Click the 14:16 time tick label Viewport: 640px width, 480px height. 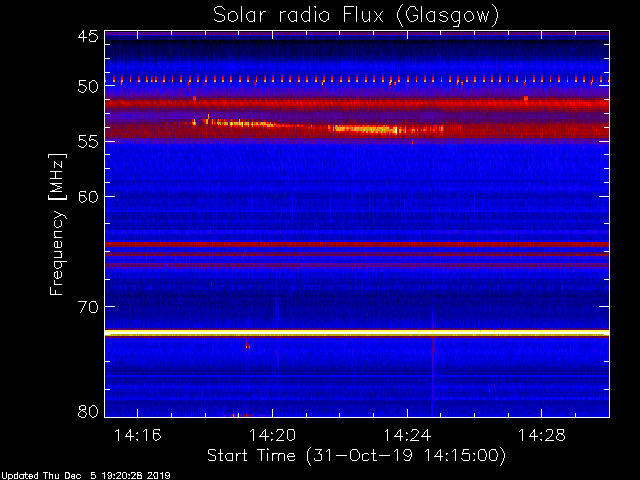pos(138,436)
